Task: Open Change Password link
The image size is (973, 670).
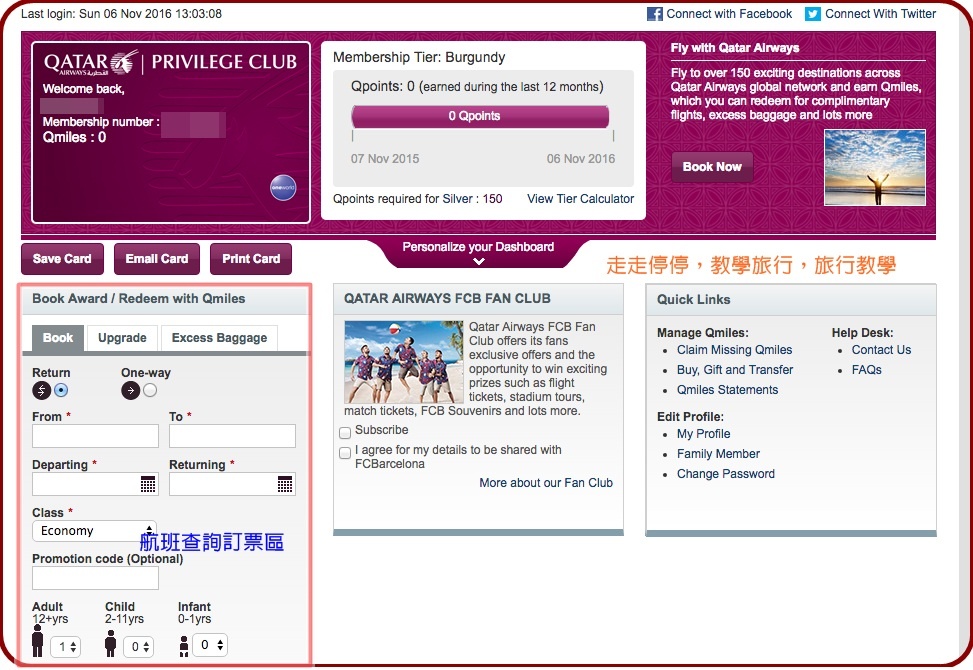Action: 725,473
